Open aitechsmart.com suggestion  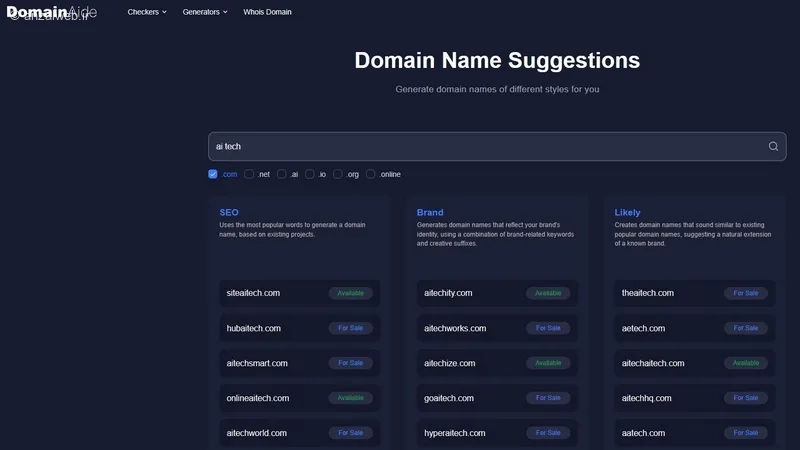[x=257, y=363]
